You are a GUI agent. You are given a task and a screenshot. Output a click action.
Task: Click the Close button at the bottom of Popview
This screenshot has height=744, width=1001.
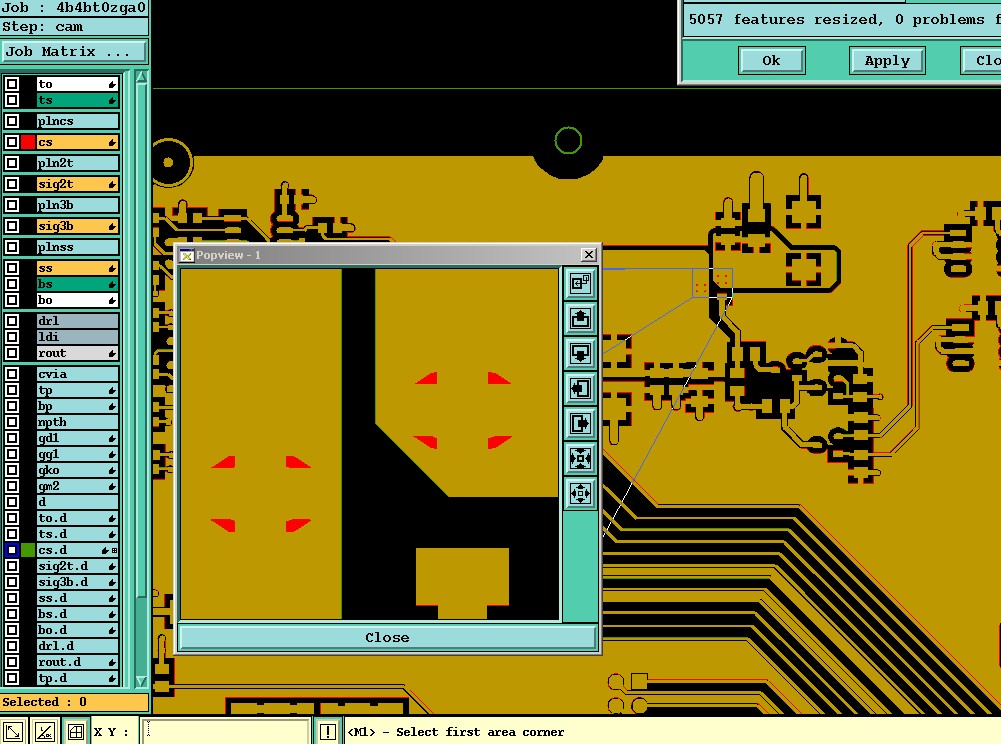388,637
